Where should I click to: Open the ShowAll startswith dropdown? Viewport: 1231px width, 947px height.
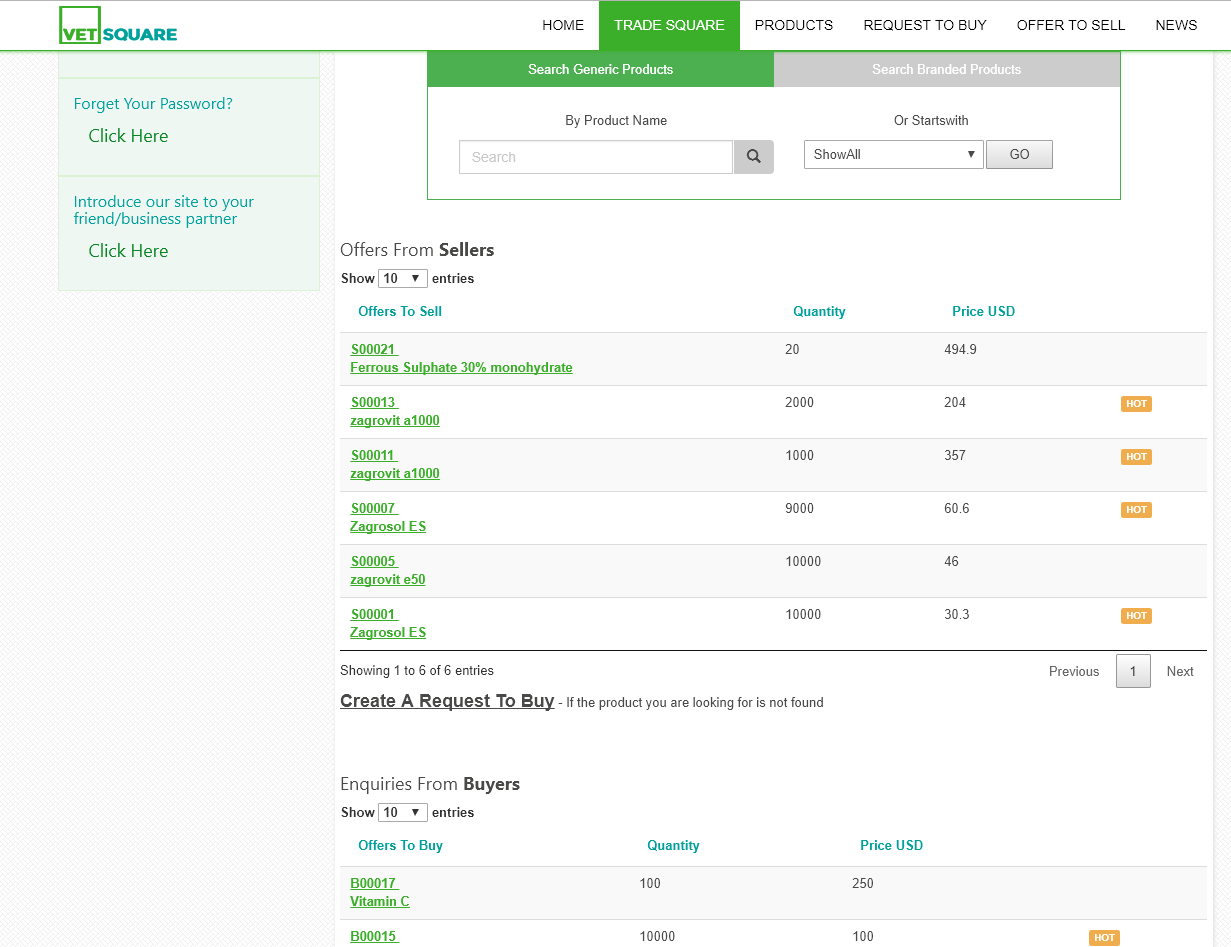pos(893,155)
